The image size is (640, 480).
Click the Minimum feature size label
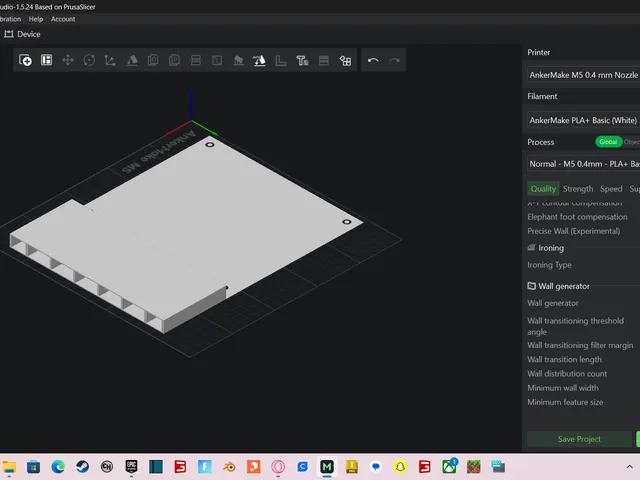pyautogui.click(x=565, y=402)
